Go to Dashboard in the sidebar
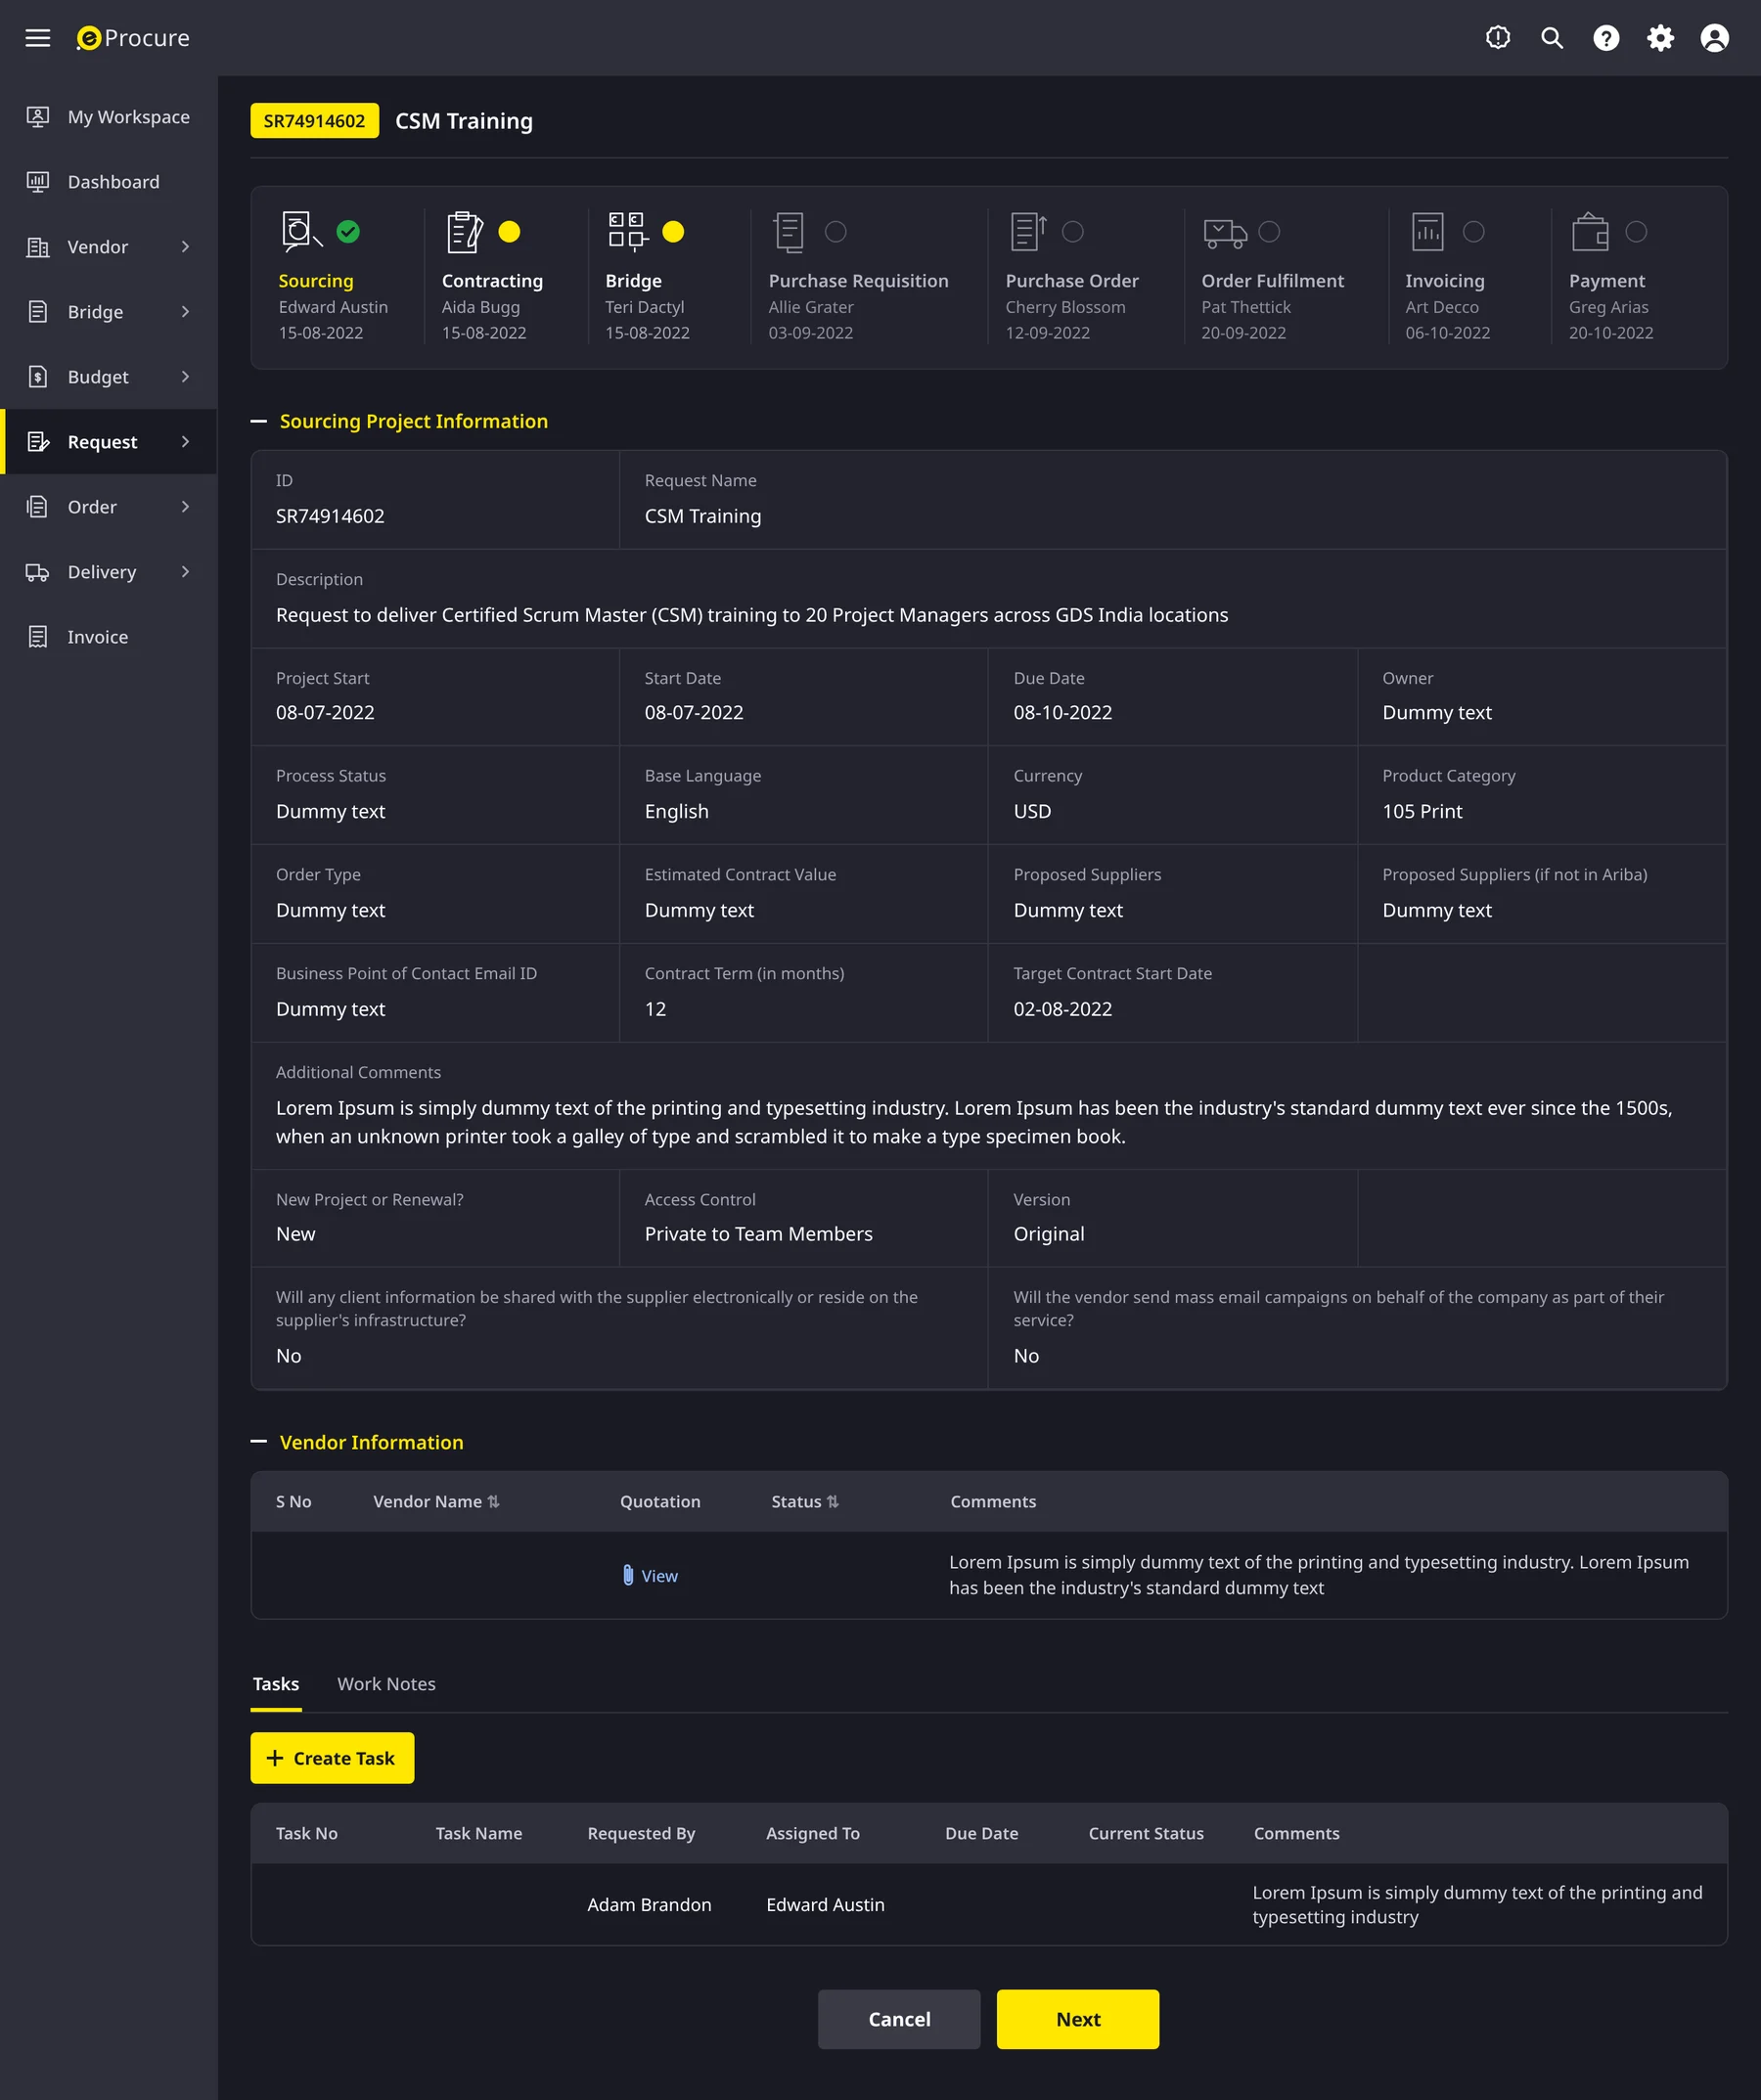The image size is (1761, 2100). (x=108, y=182)
